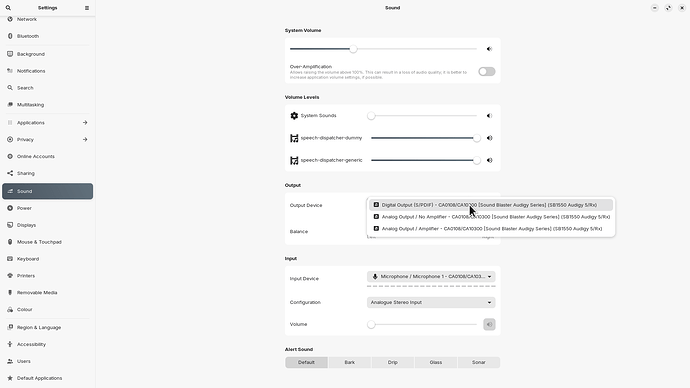Mute System Sounds with speaker button
This screenshot has width=690, height=388.
click(x=489, y=116)
